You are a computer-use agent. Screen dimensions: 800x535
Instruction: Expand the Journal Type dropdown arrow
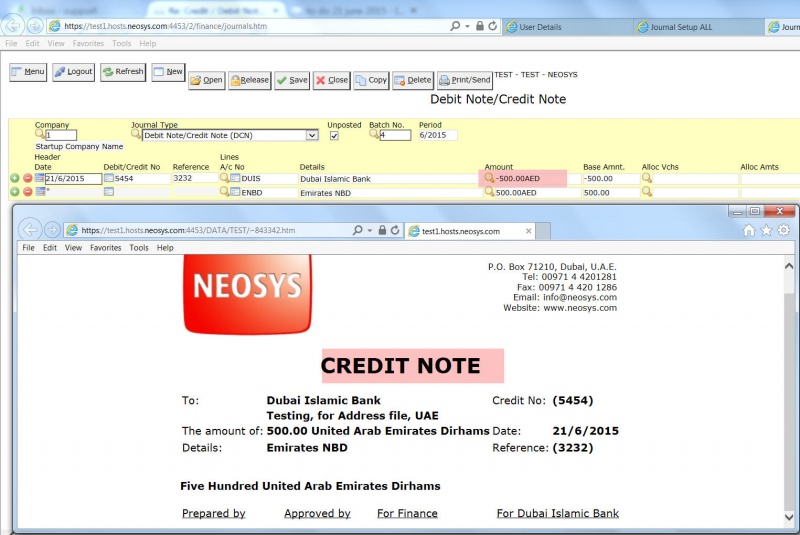click(312, 135)
